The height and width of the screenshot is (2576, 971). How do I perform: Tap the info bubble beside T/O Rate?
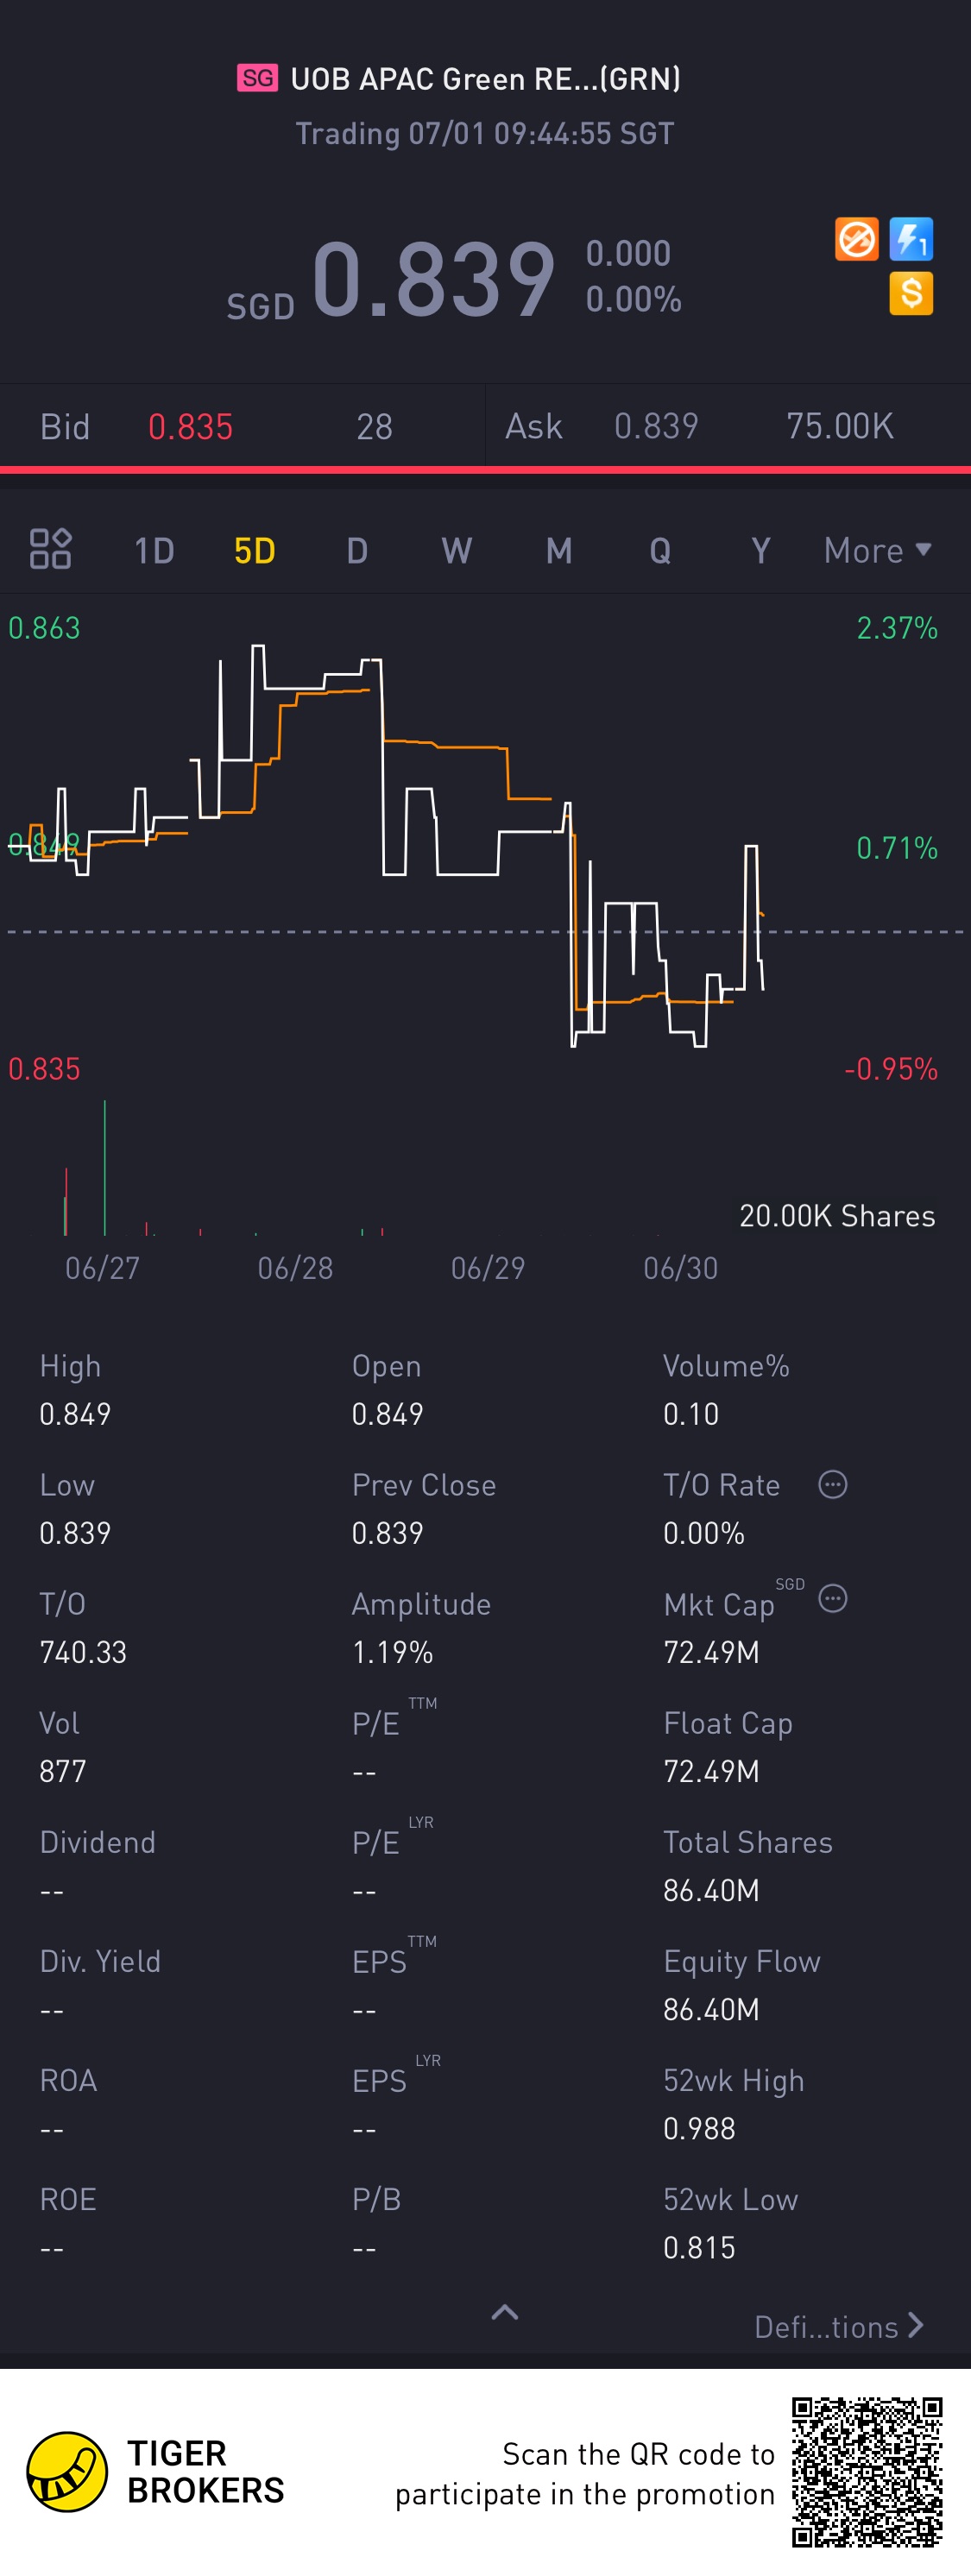[833, 1485]
